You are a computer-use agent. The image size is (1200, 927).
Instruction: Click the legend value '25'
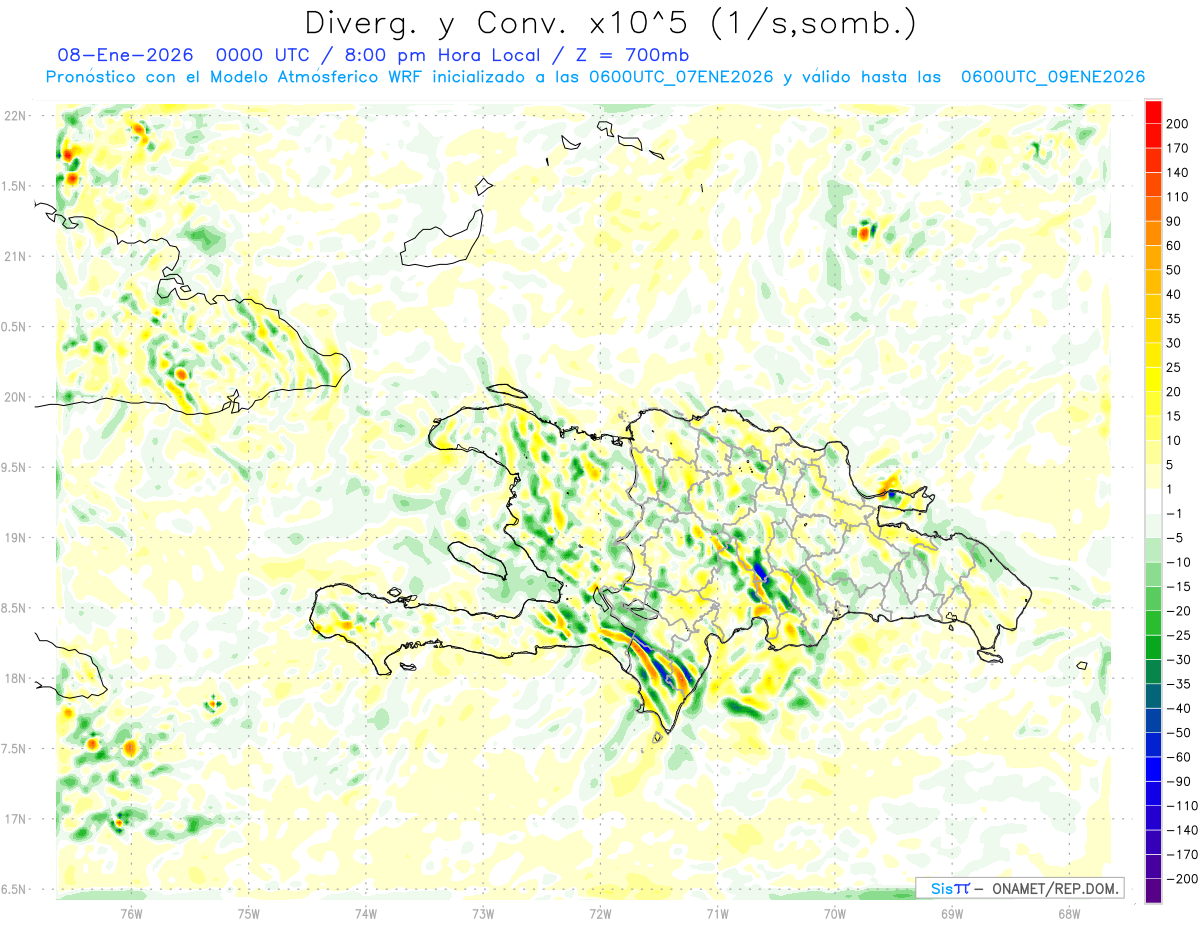[1175, 367]
